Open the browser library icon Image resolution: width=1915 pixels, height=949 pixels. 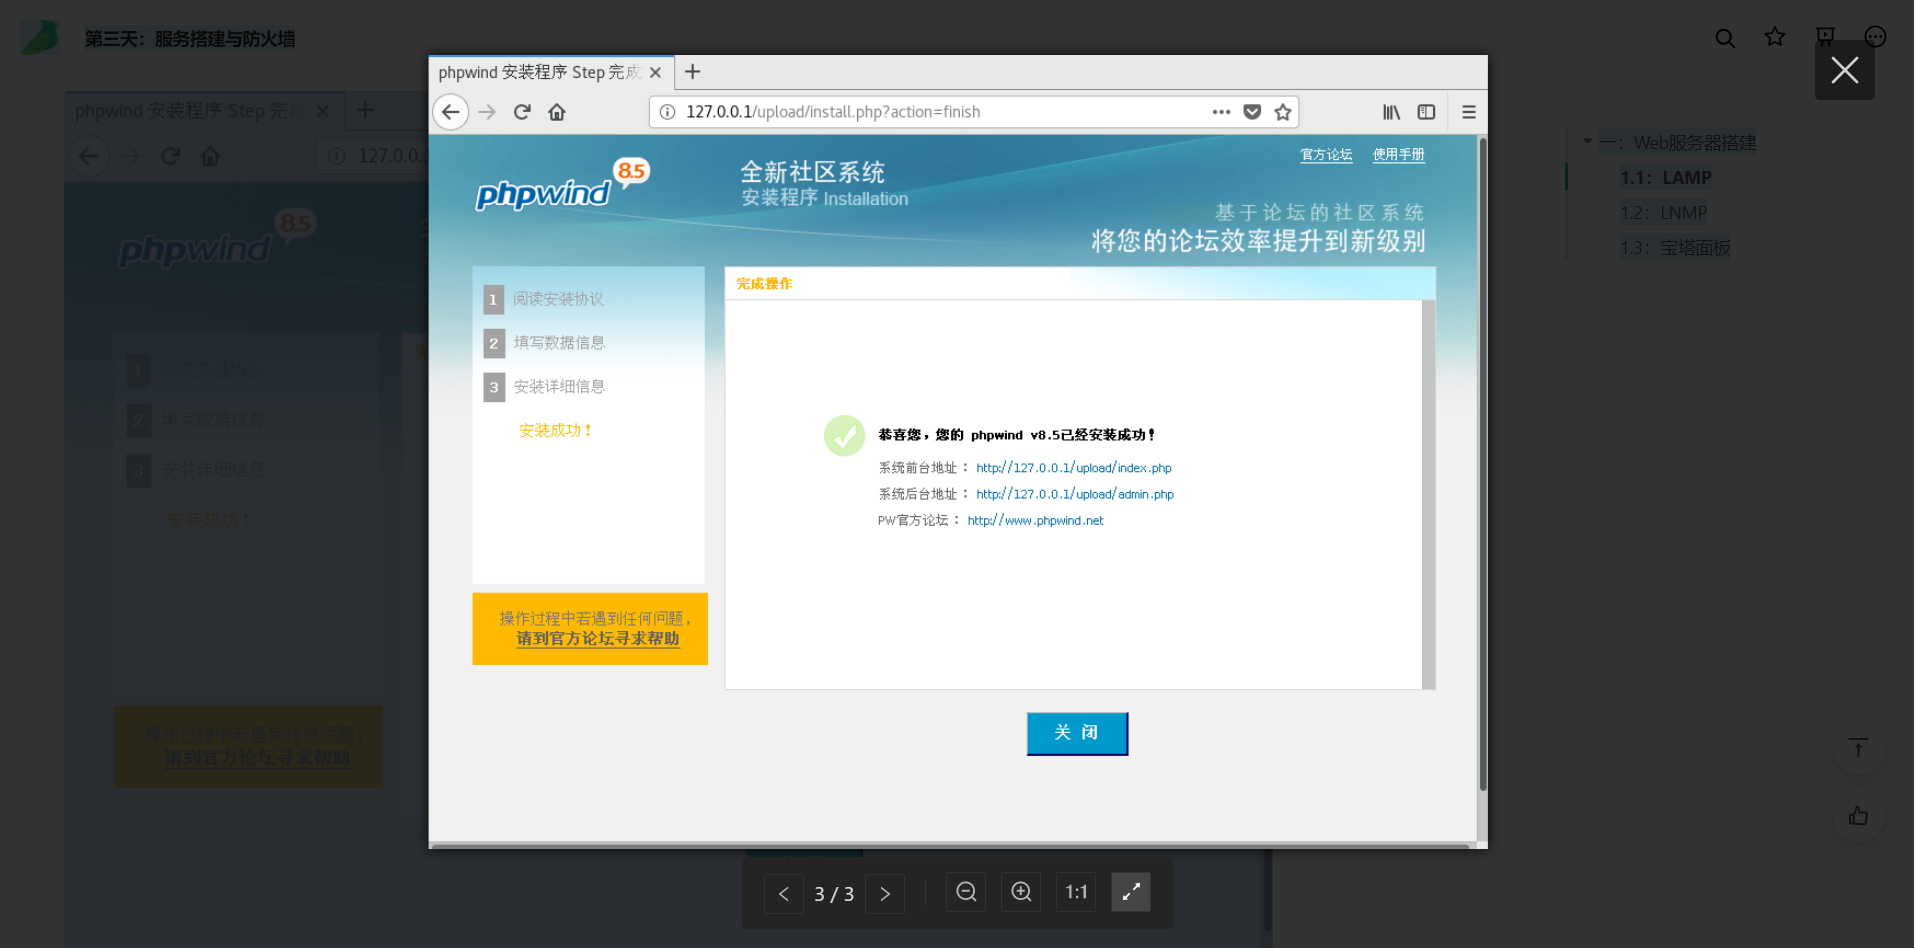pyautogui.click(x=1391, y=112)
